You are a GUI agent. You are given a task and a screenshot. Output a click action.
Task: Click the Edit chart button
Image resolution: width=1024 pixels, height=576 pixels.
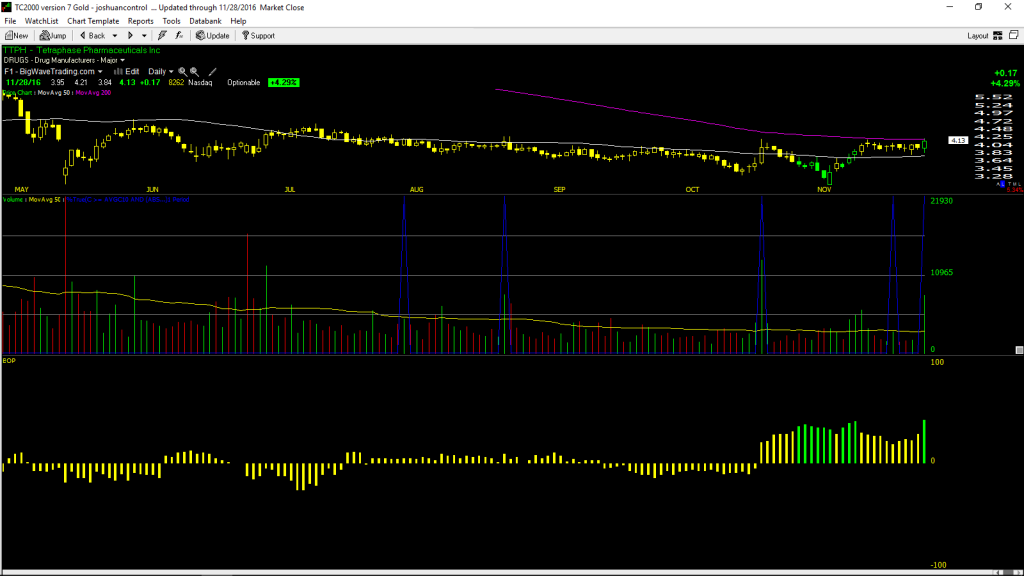click(x=127, y=71)
